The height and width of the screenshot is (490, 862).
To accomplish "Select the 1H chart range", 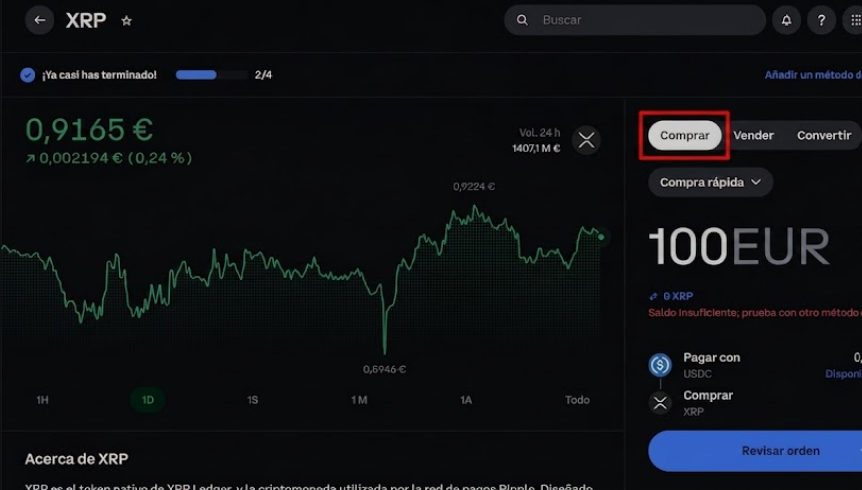I will click(42, 400).
